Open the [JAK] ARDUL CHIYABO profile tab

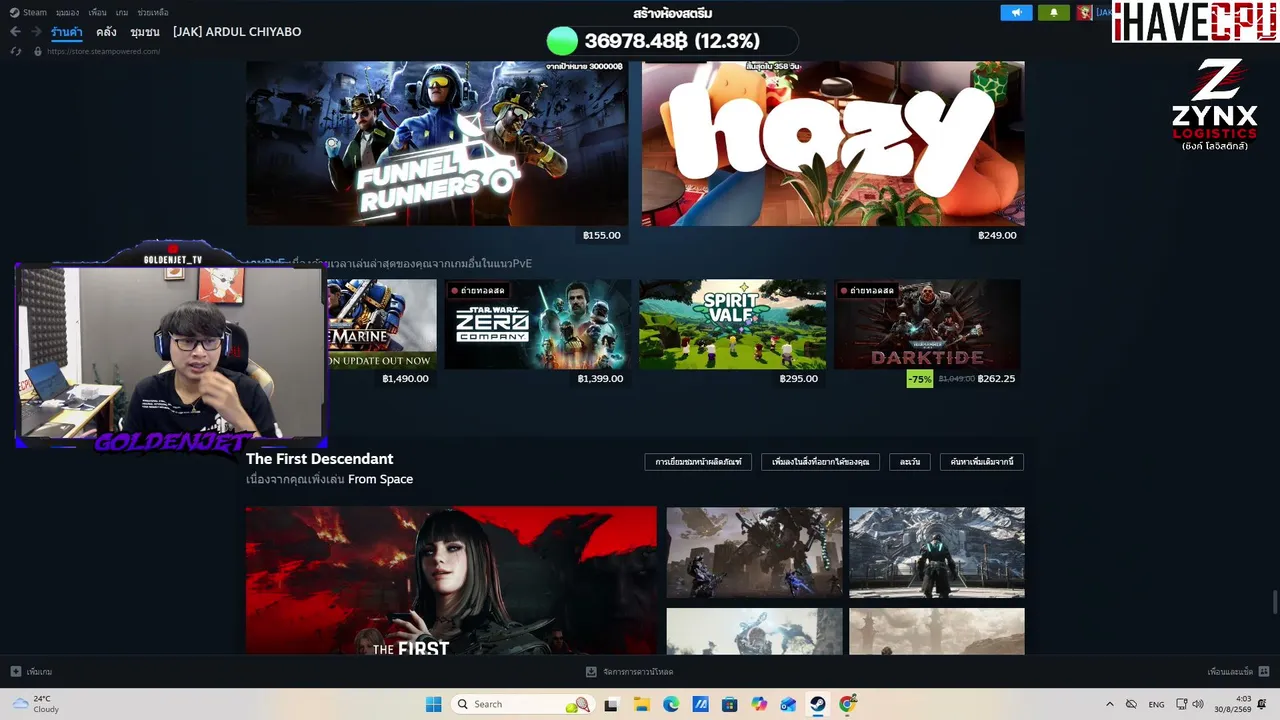coord(237,32)
